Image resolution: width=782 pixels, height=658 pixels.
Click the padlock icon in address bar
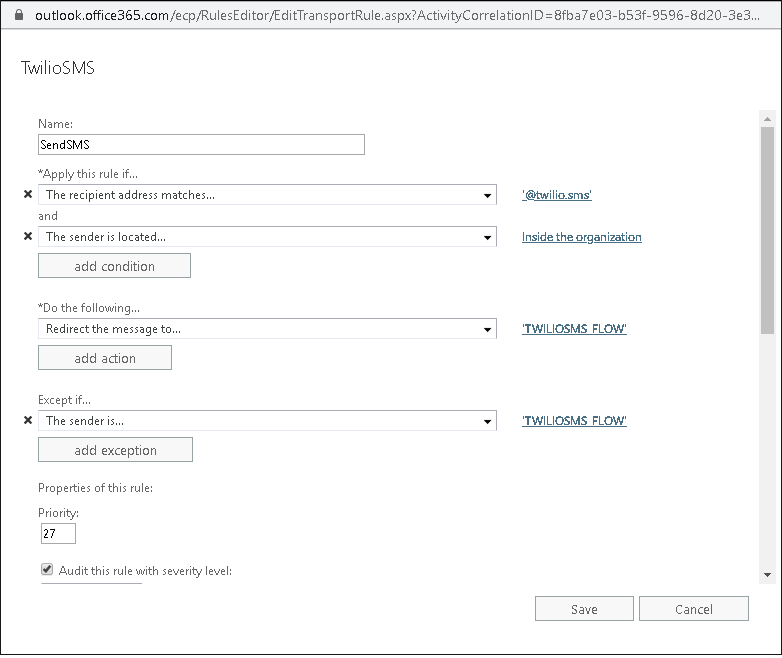click(x=19, y=15)
